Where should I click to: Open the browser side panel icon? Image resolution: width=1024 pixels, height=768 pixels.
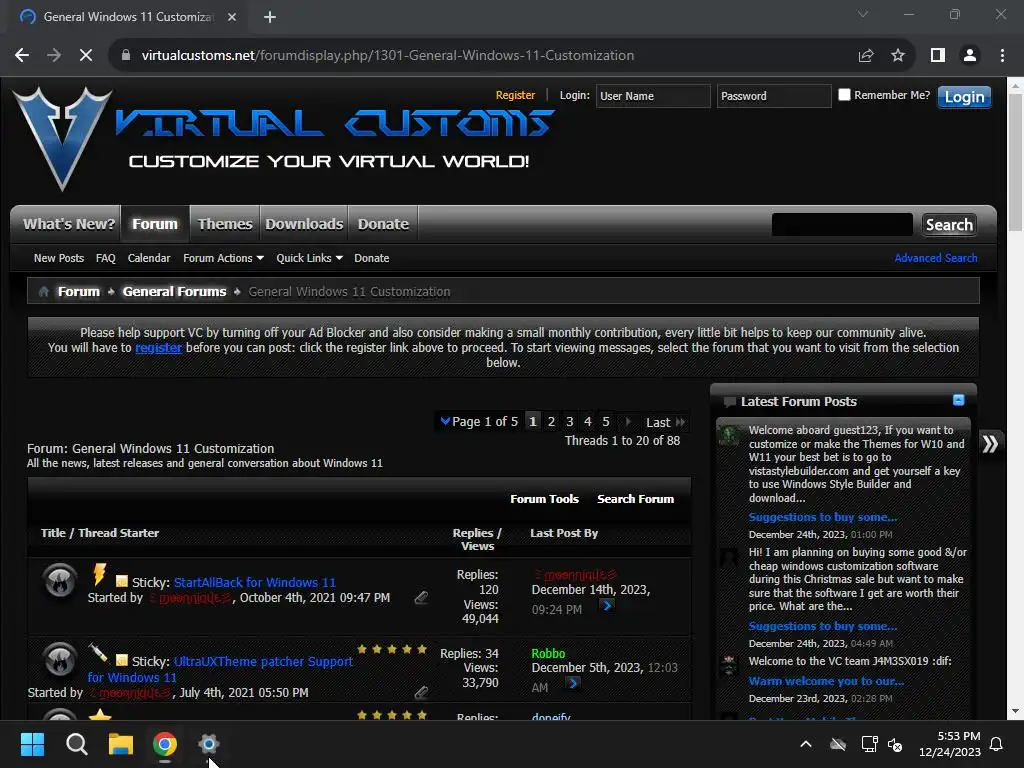point(938,56)
